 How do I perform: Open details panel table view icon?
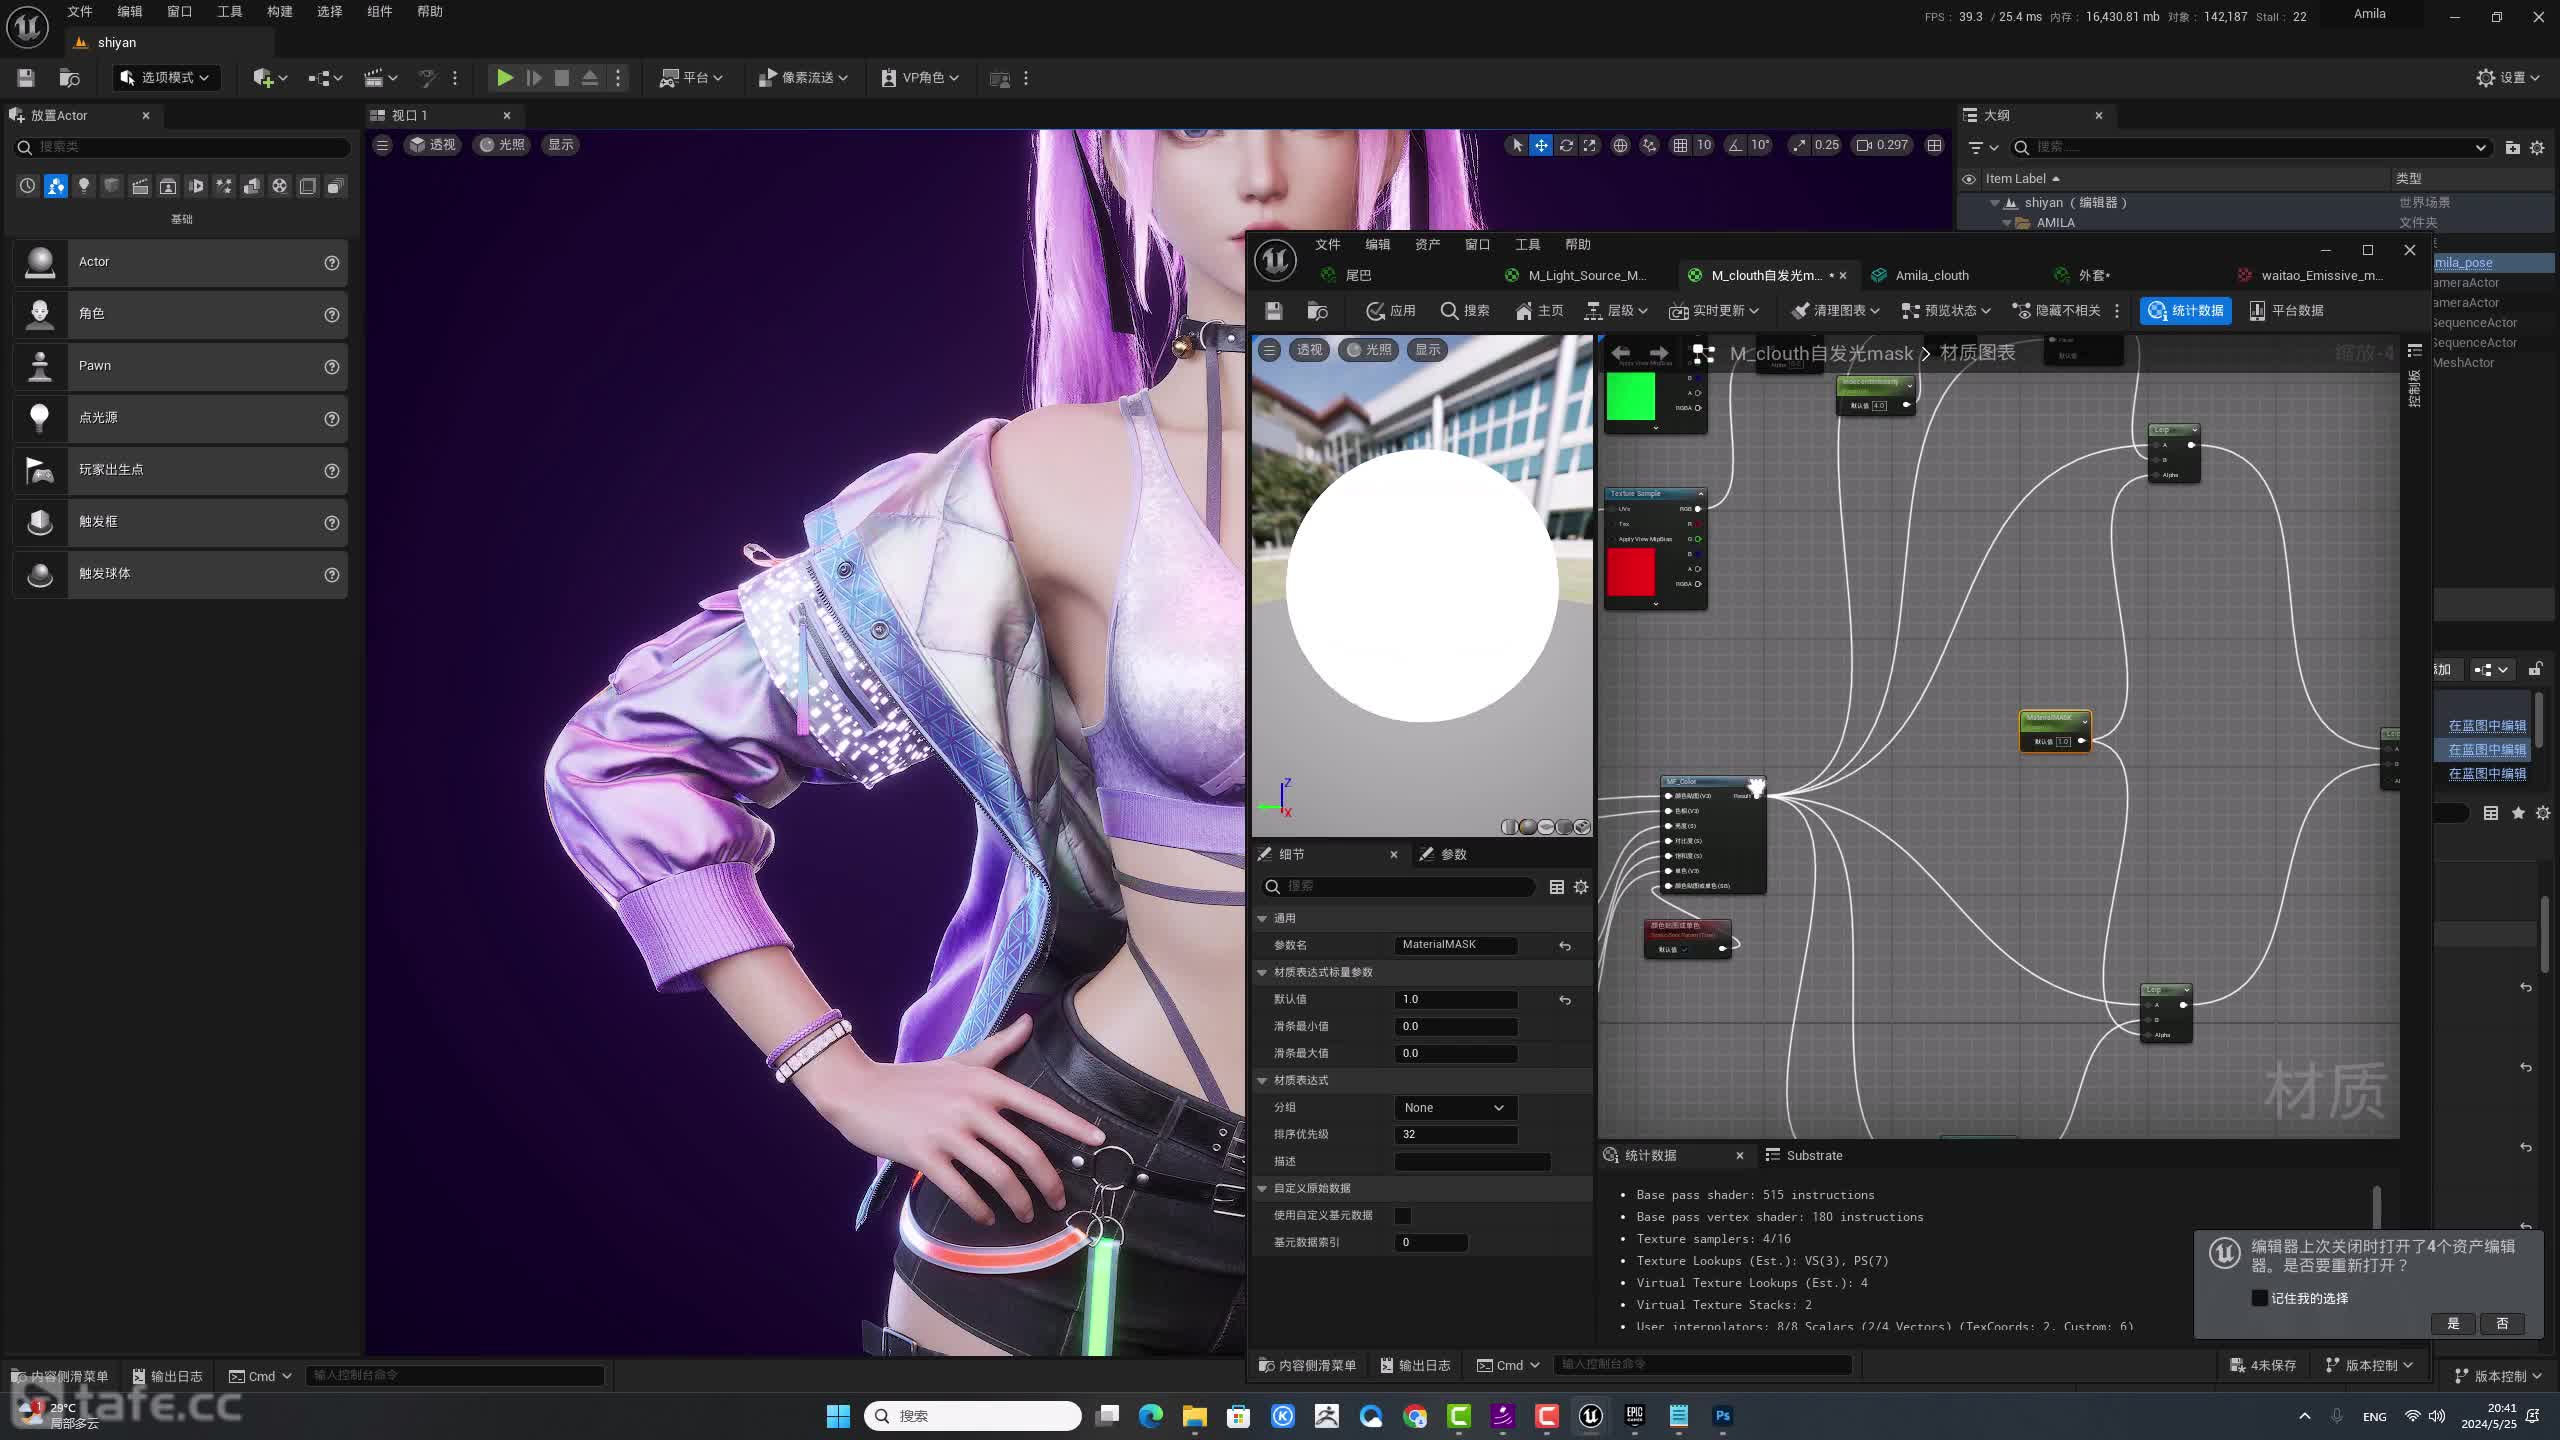click(1557, 887)
